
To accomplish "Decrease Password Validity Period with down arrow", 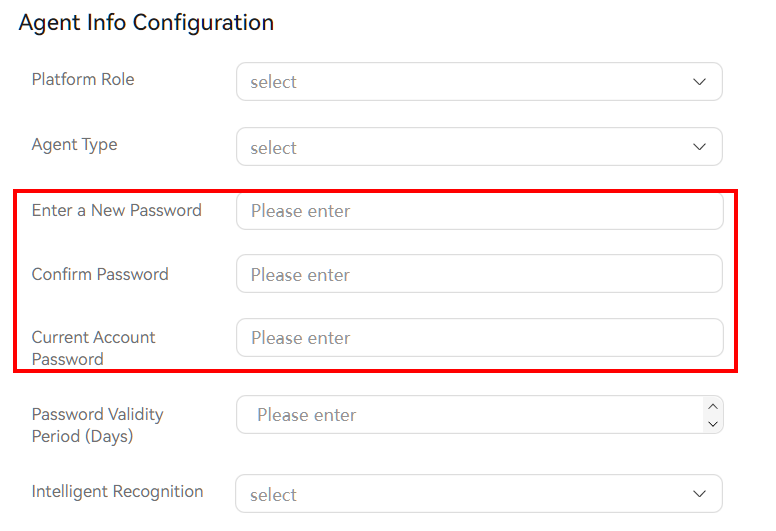I will click(x=712, y=424).
